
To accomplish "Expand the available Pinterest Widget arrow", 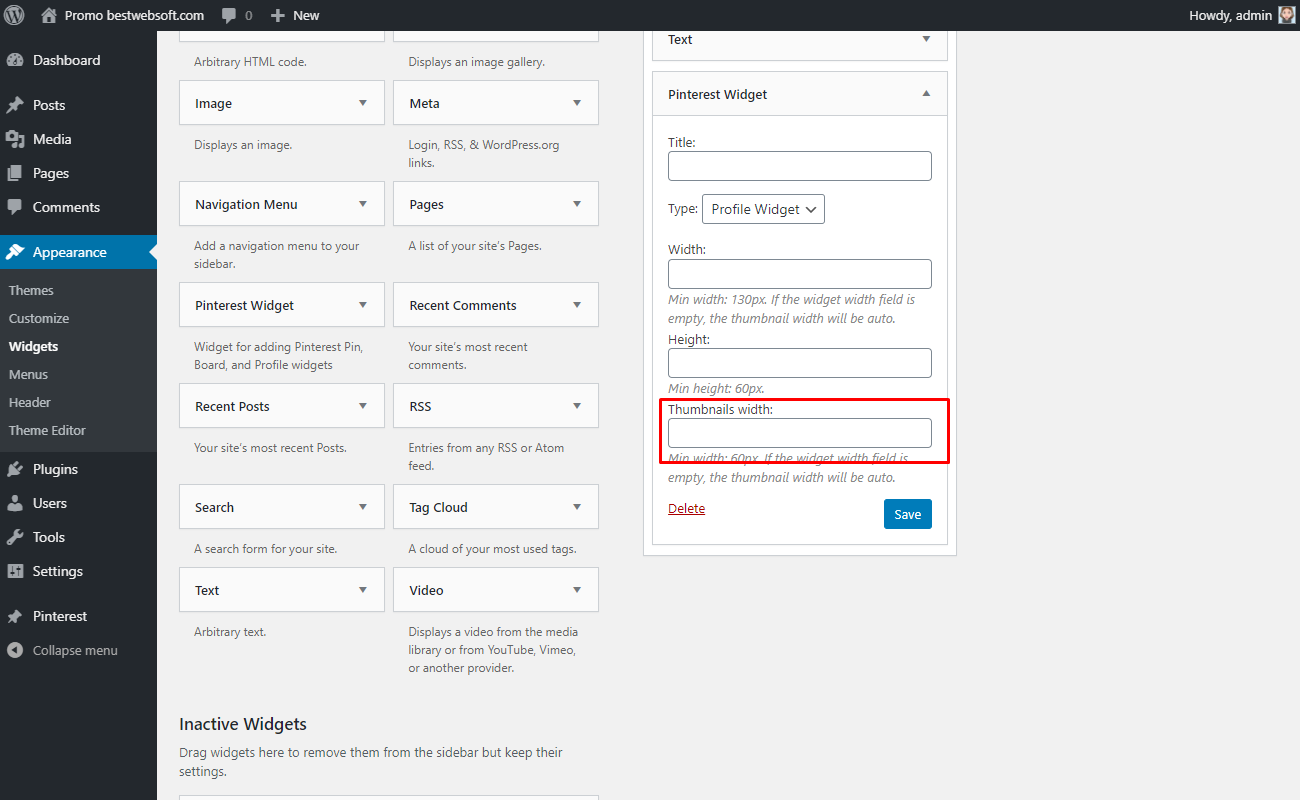I will (363, 305).
